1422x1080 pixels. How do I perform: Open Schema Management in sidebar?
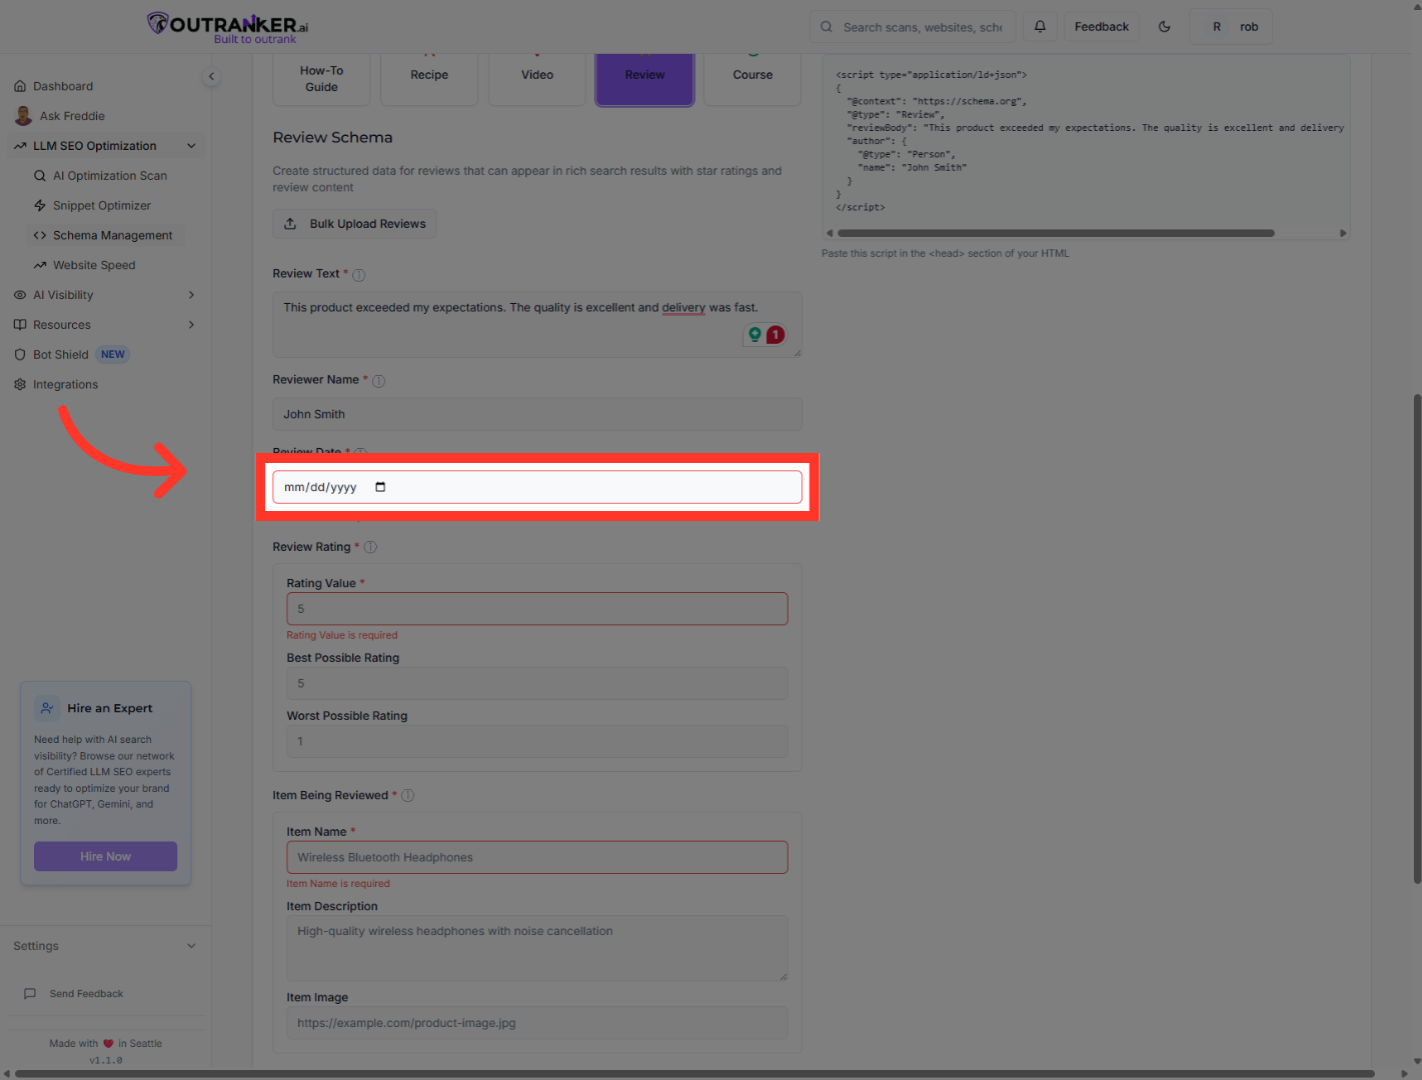pos(112,236)
